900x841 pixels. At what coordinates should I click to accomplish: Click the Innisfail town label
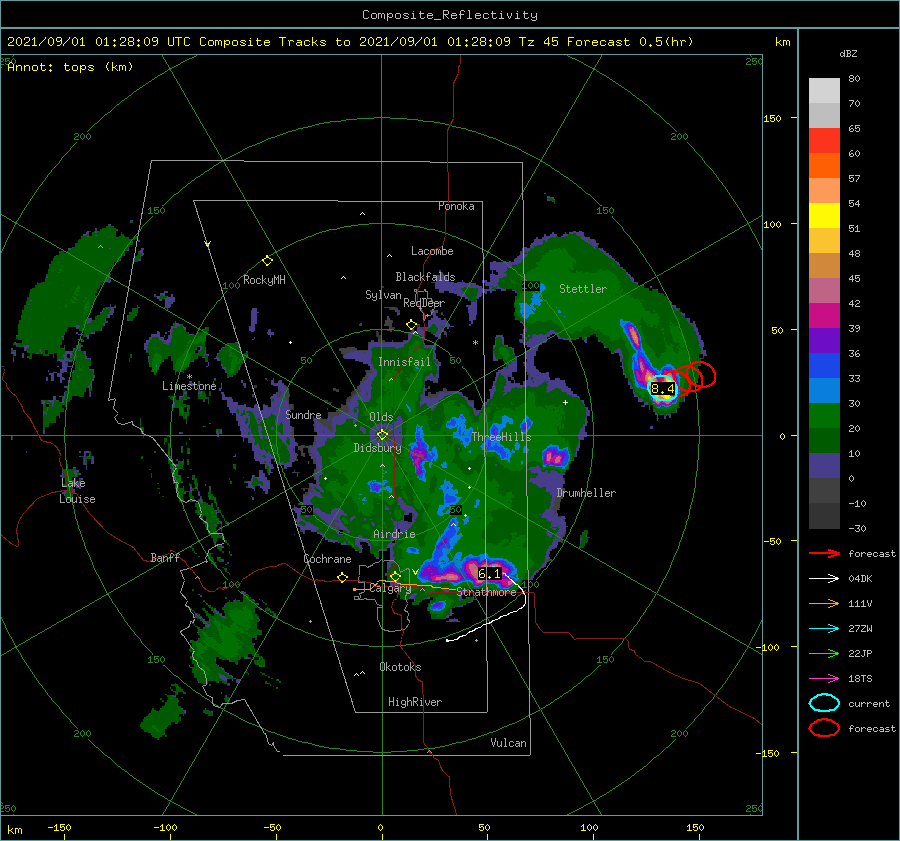pos(404,362)
